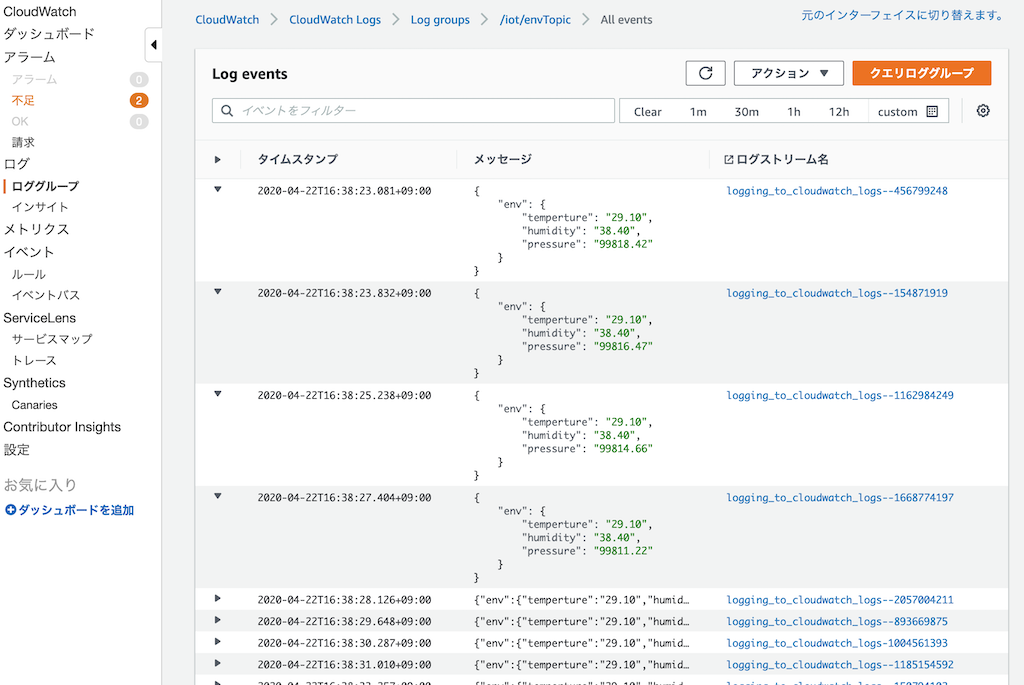
Task: Go to CloudWatch breadcrumb link
Action: (x=227, y=20)
